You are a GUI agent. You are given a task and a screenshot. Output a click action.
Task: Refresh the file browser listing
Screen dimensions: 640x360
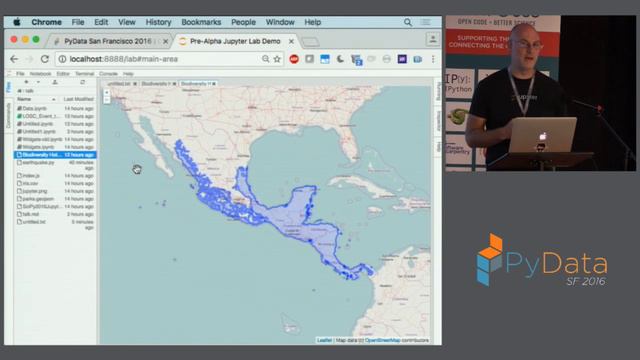tap(82, 82)
